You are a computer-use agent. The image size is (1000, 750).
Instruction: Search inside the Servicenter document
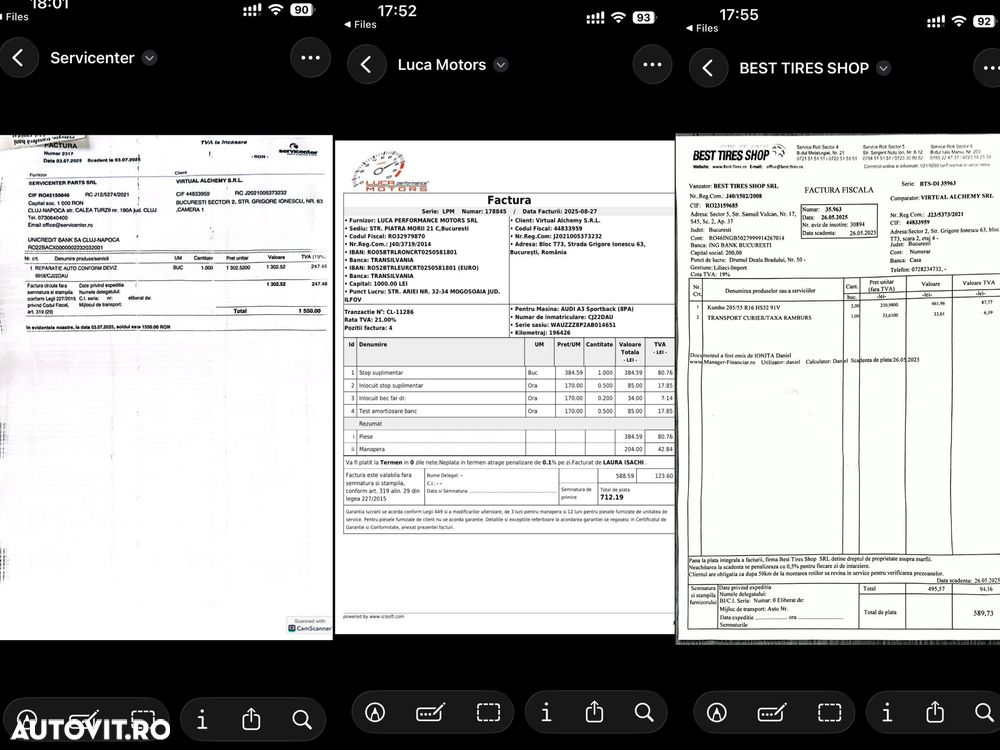(x=302, y=720)
